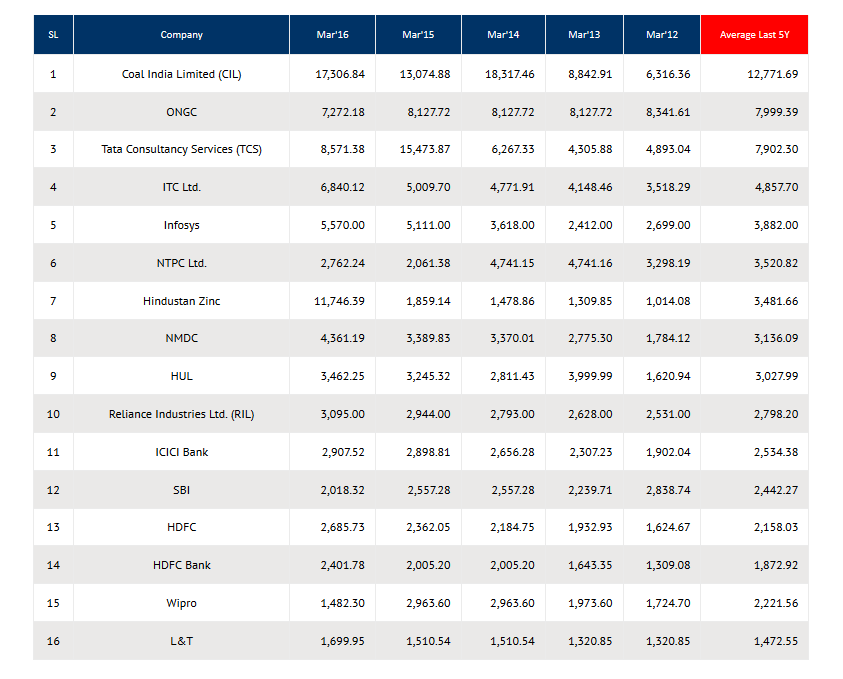Select the NTPC Ltd. company cell
This screenshot has height=679, width=843.
coord(182,263)
